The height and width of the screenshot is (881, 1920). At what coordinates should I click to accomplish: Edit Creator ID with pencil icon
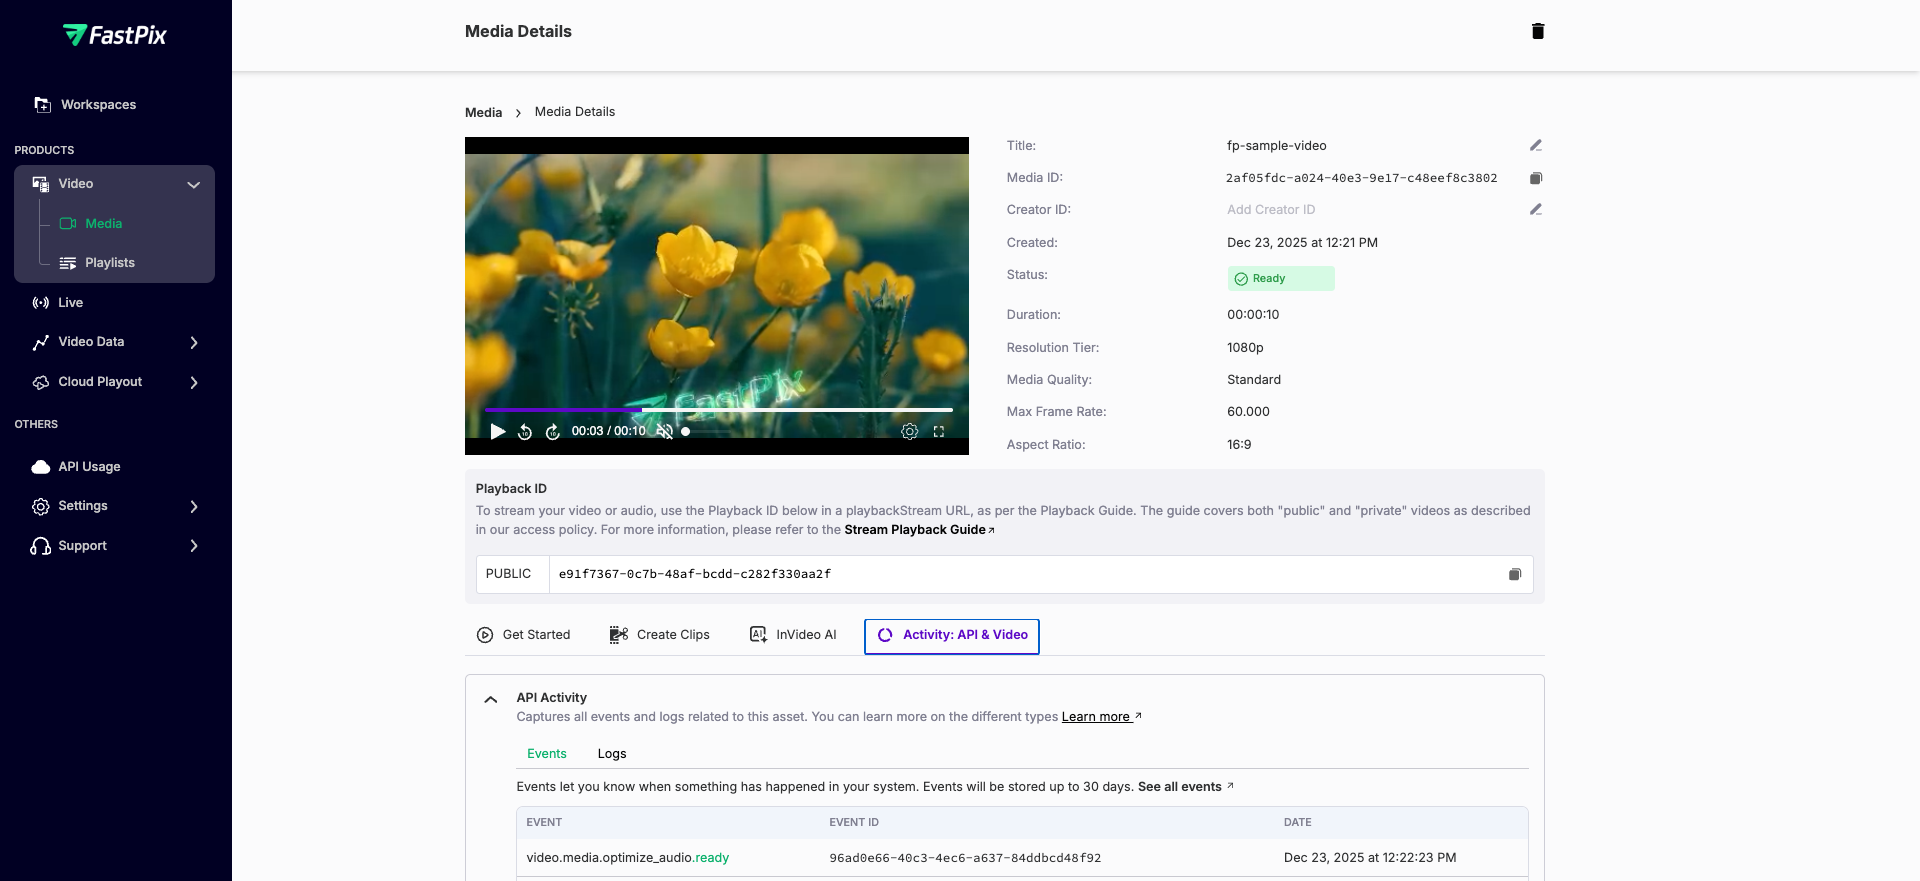click(1536, 209)
